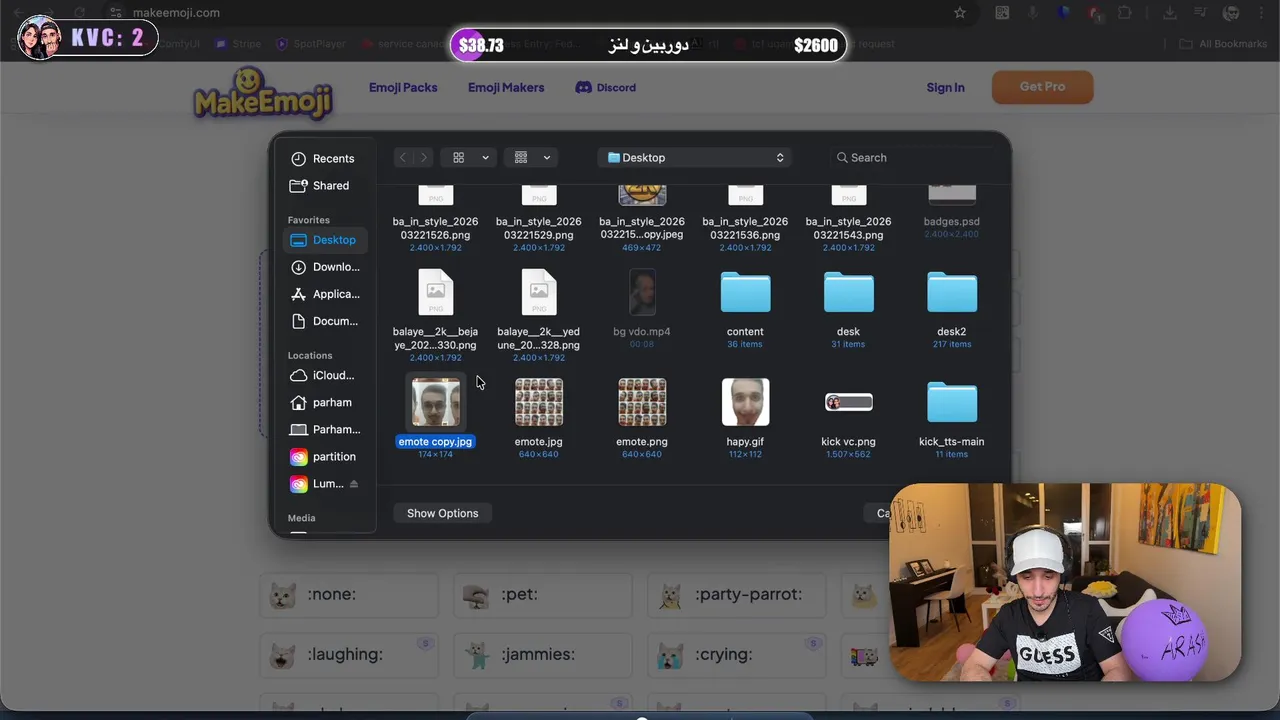This screenshot has width=1280, height=720.
Task: Eject the Lum... volume
Action: point(353,483)
